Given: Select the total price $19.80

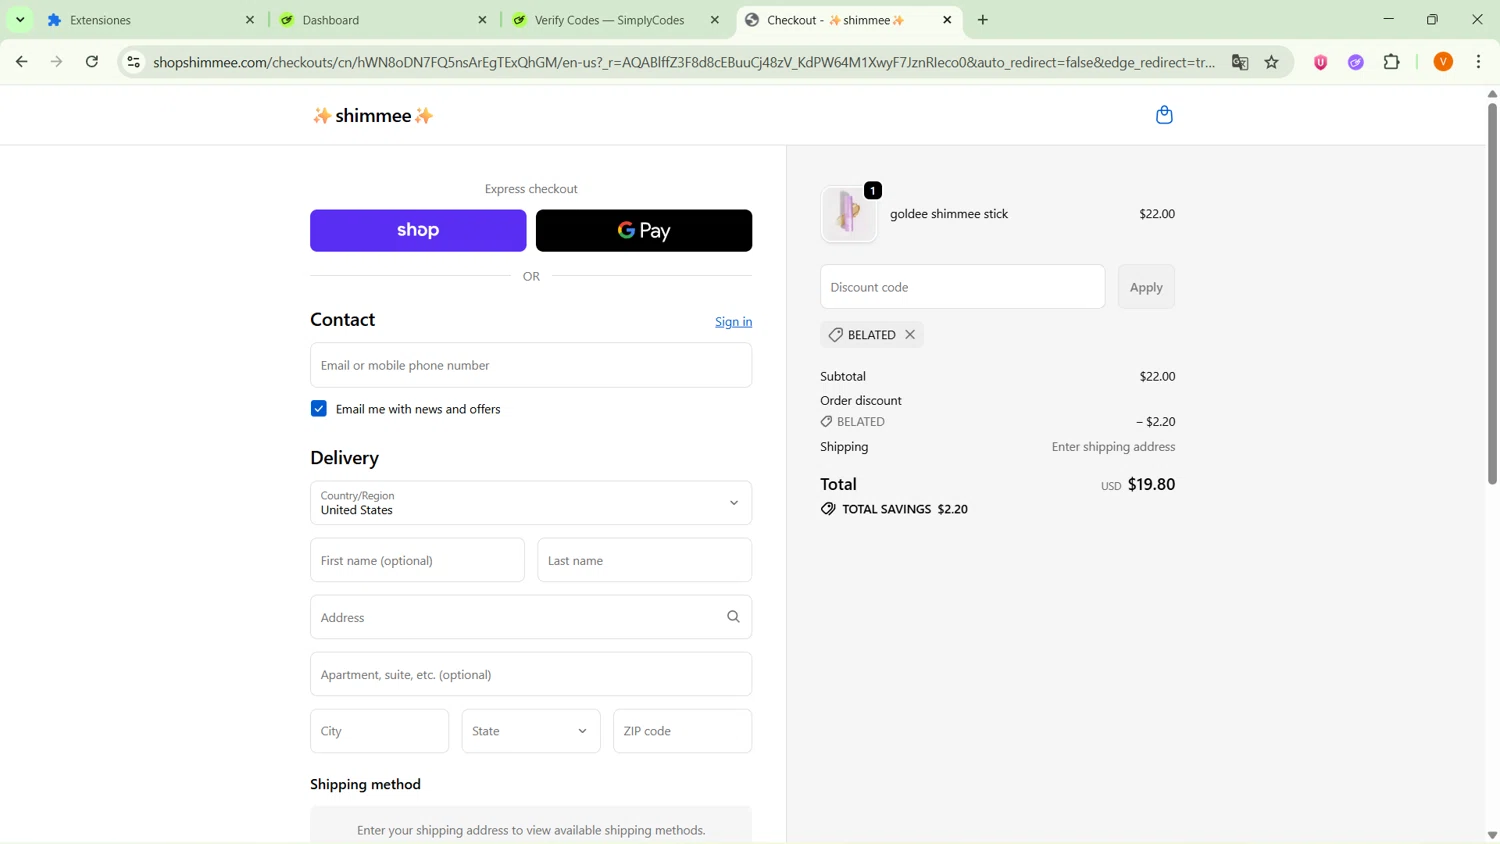Looking at the screenshot, I should (1151, 484).
